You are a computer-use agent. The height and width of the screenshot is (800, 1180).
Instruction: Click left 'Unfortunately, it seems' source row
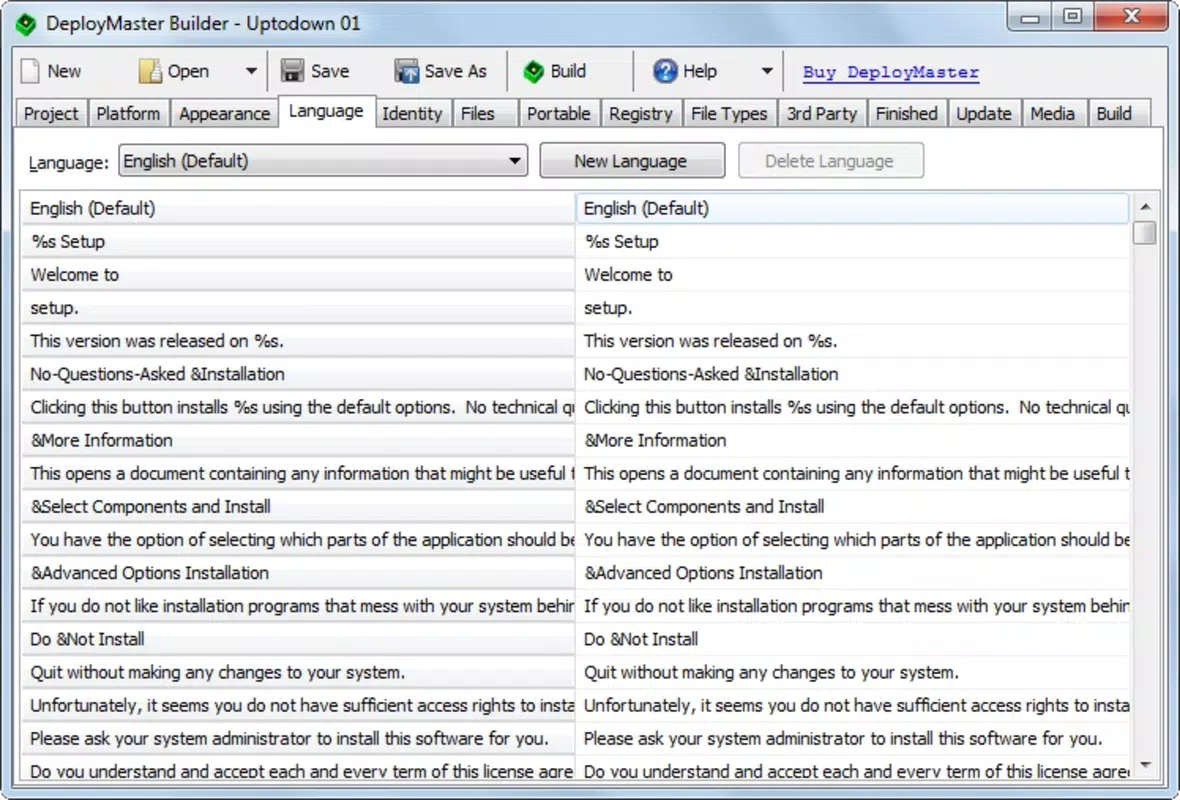point(298,705)
